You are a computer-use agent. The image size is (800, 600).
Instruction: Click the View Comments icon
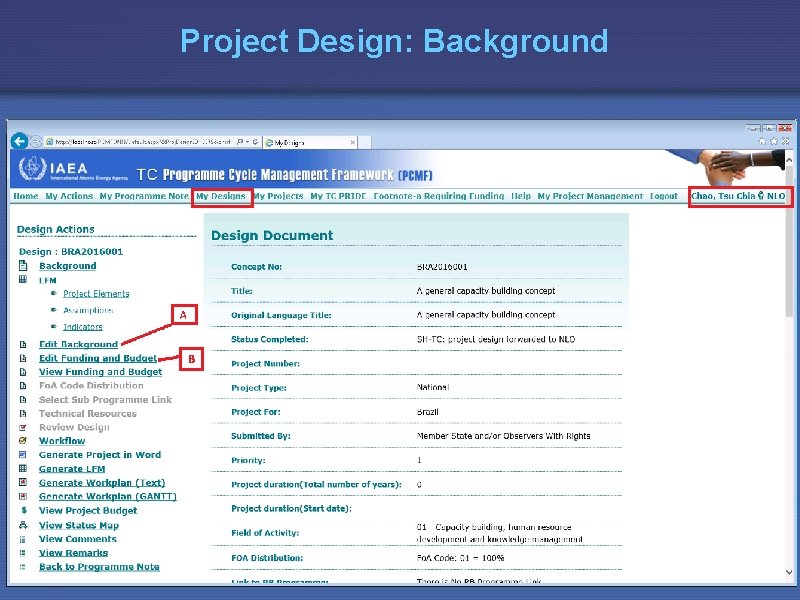coord(21,539)
